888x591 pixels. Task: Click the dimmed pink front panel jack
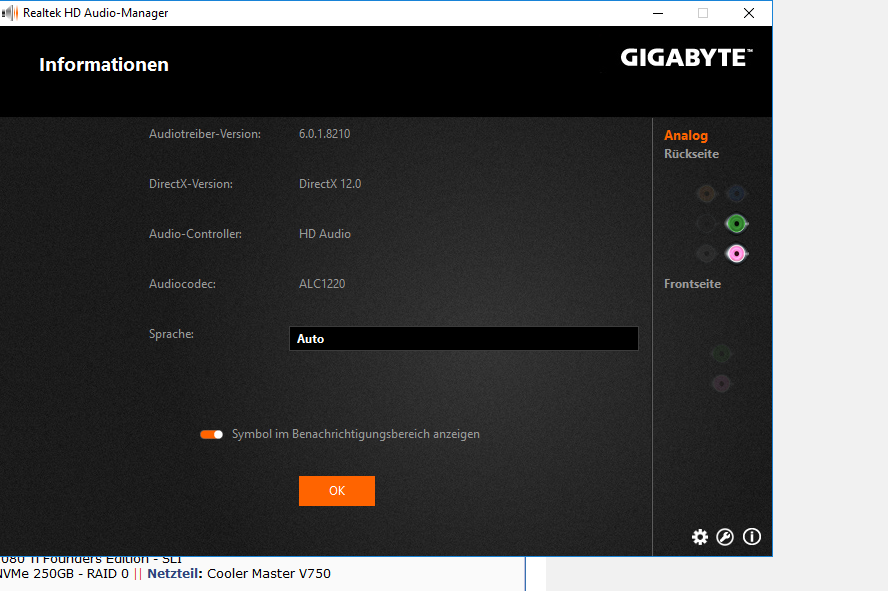pos(721,384)
